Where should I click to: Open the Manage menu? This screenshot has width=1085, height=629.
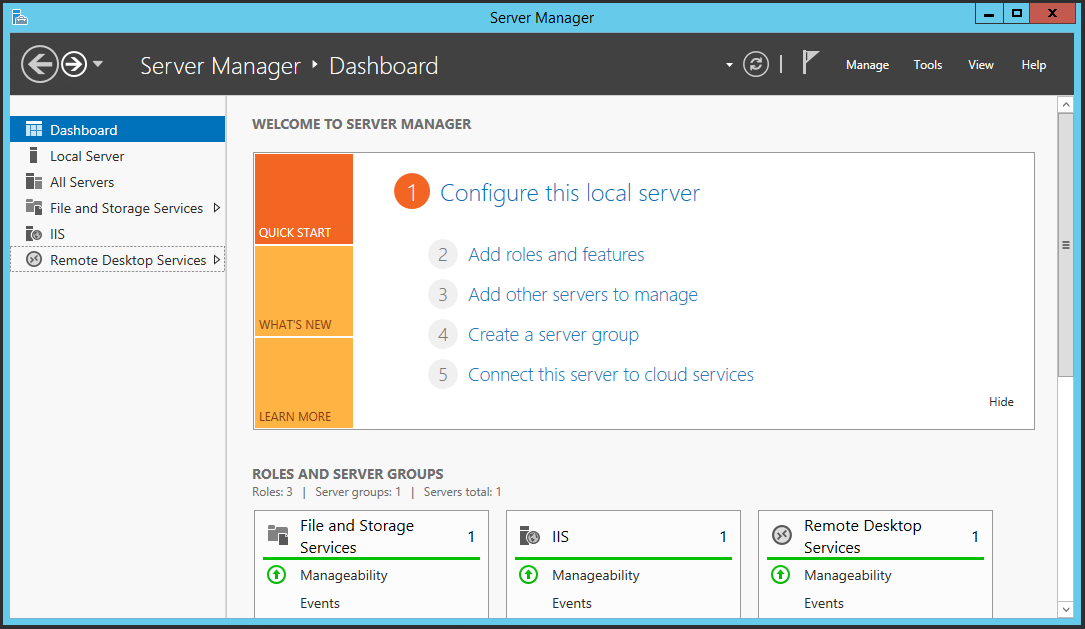click(867, 65)
